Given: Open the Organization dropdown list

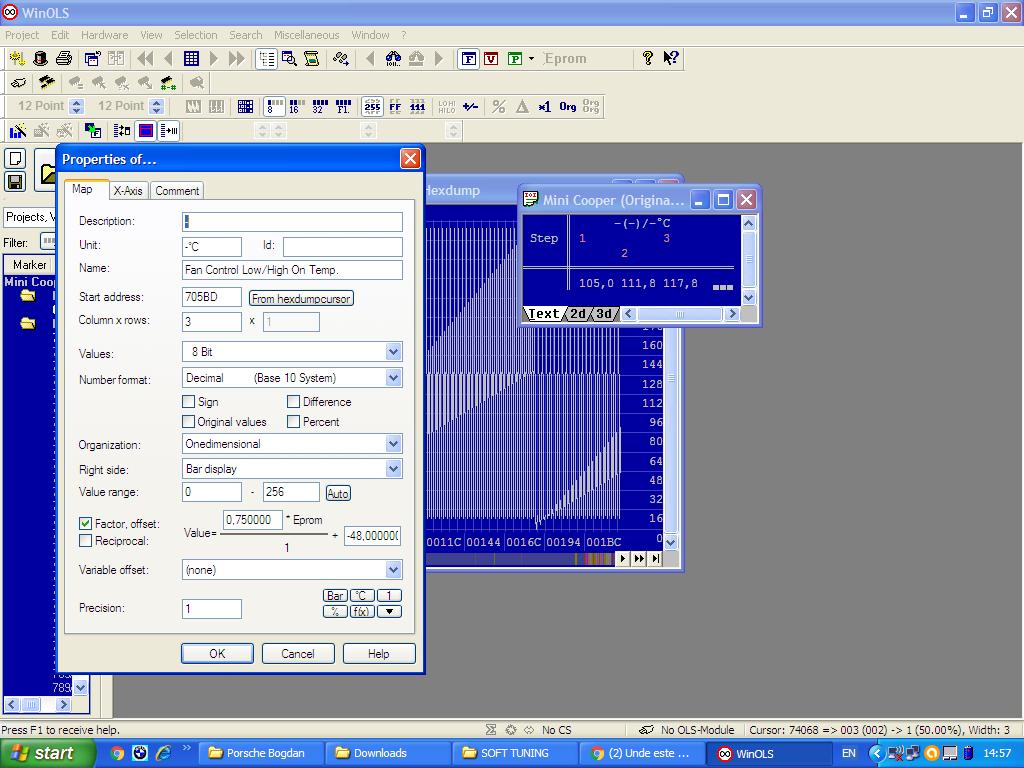Looking at the screenshot, I should (393, 444).
